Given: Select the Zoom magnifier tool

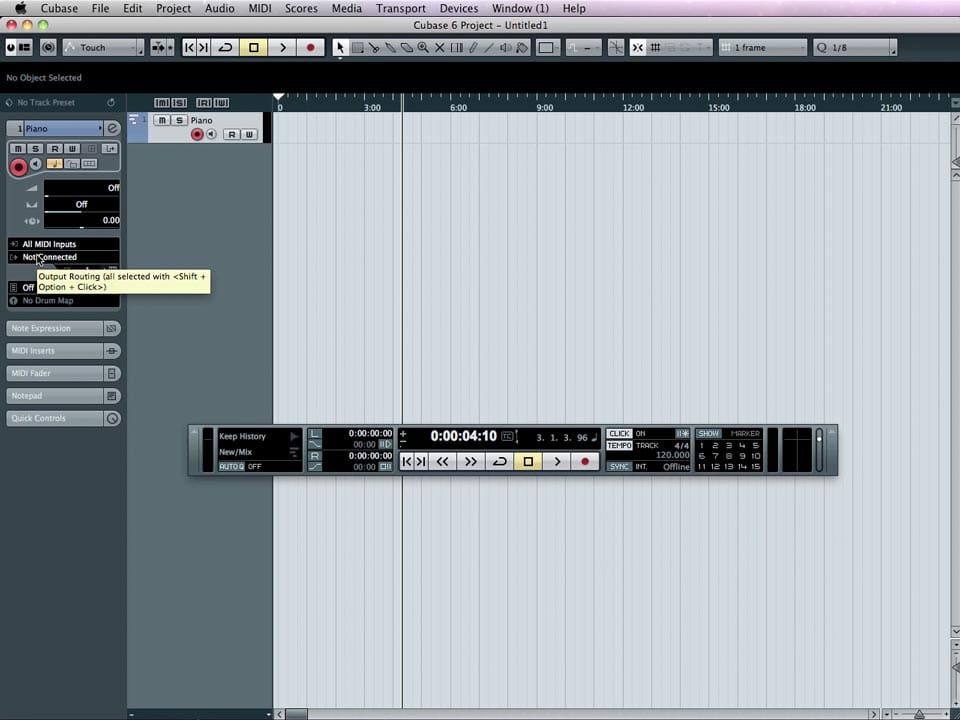Looking at the screenshot, I should pyautogui.click(x=423, y=48).
